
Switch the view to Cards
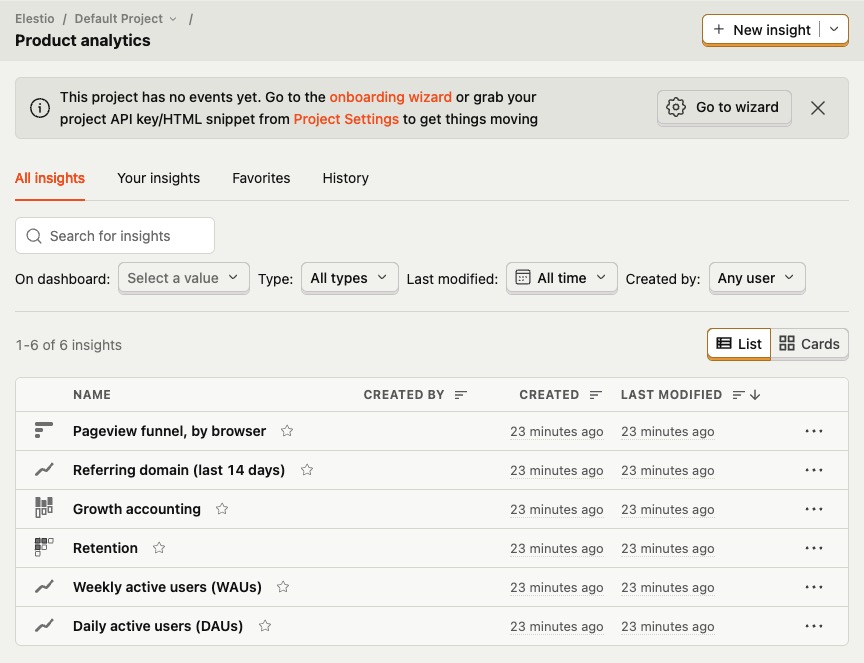[x=810, y=344]
